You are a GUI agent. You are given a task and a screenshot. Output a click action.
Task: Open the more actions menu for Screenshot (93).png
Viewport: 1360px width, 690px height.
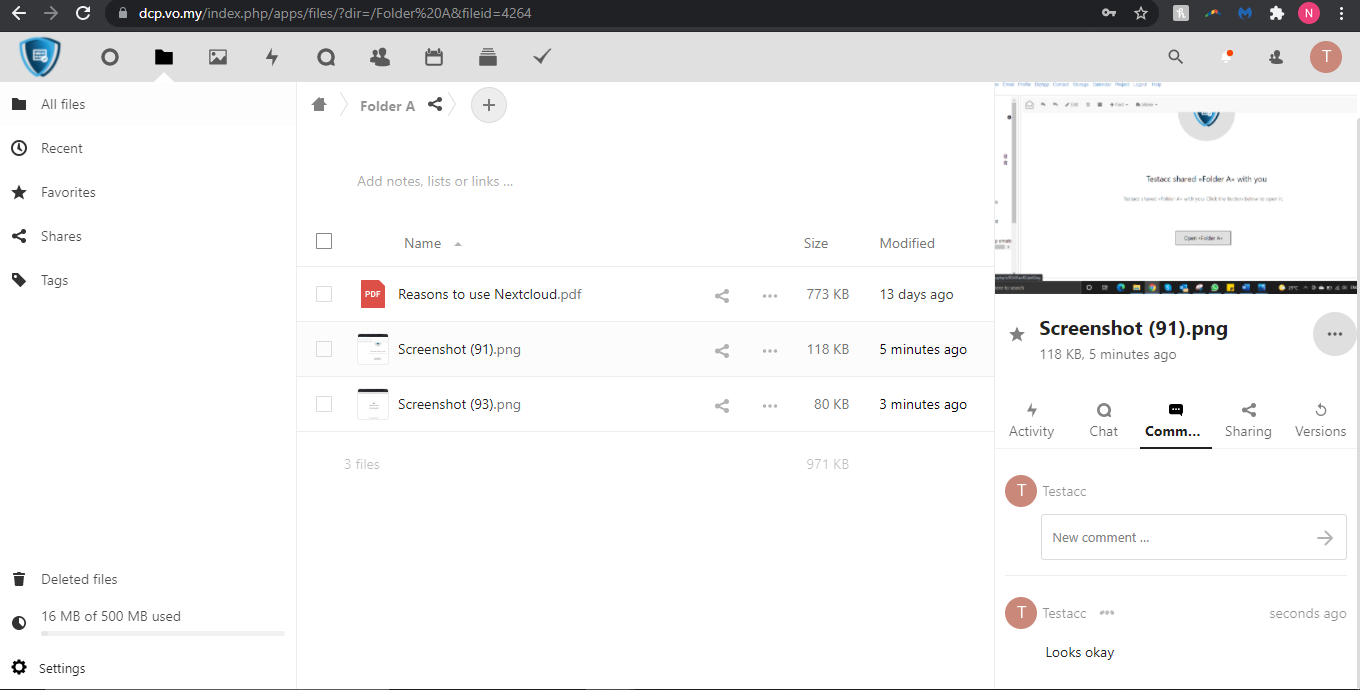770,405
